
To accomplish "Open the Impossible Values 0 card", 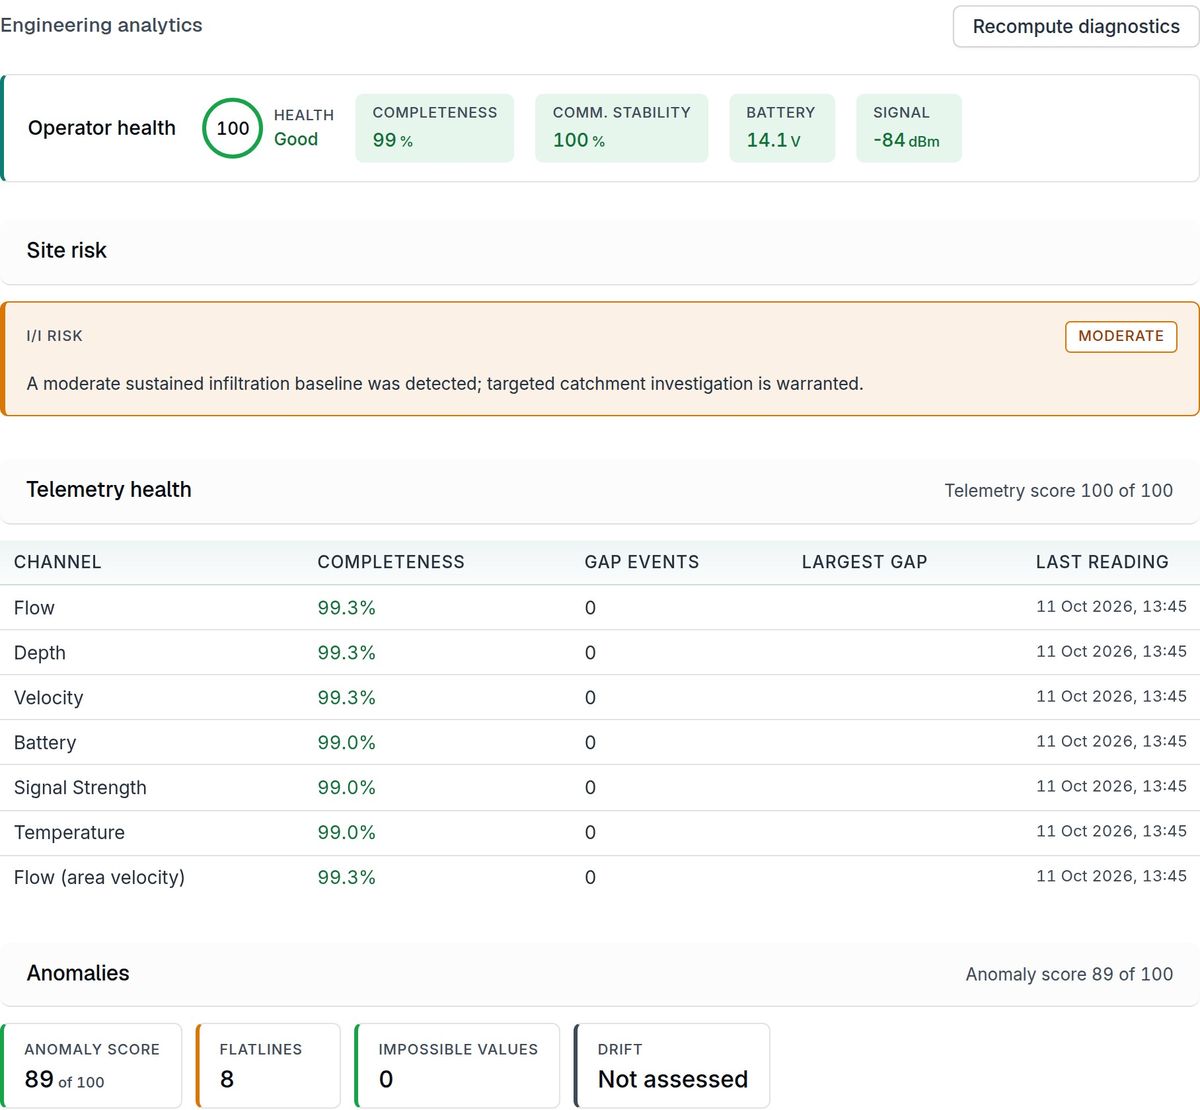I will click(x=457, y=1066).
